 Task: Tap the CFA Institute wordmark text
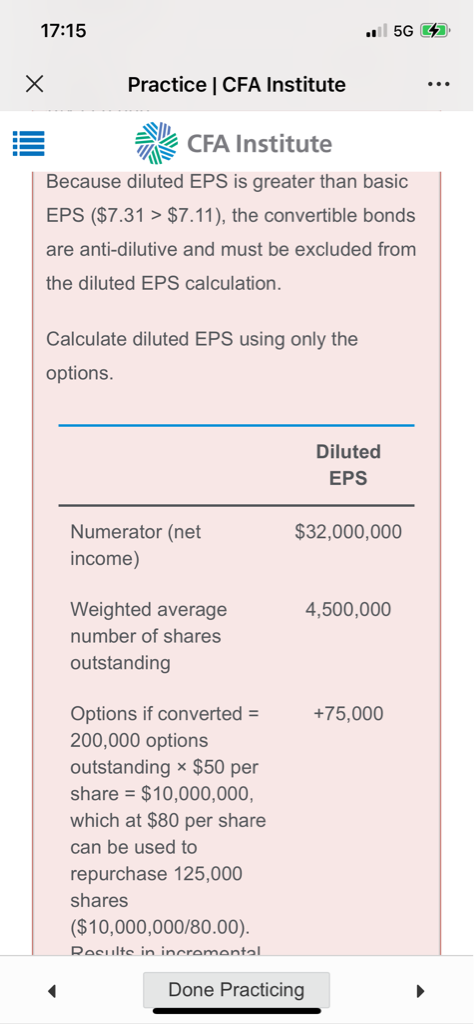260,144
